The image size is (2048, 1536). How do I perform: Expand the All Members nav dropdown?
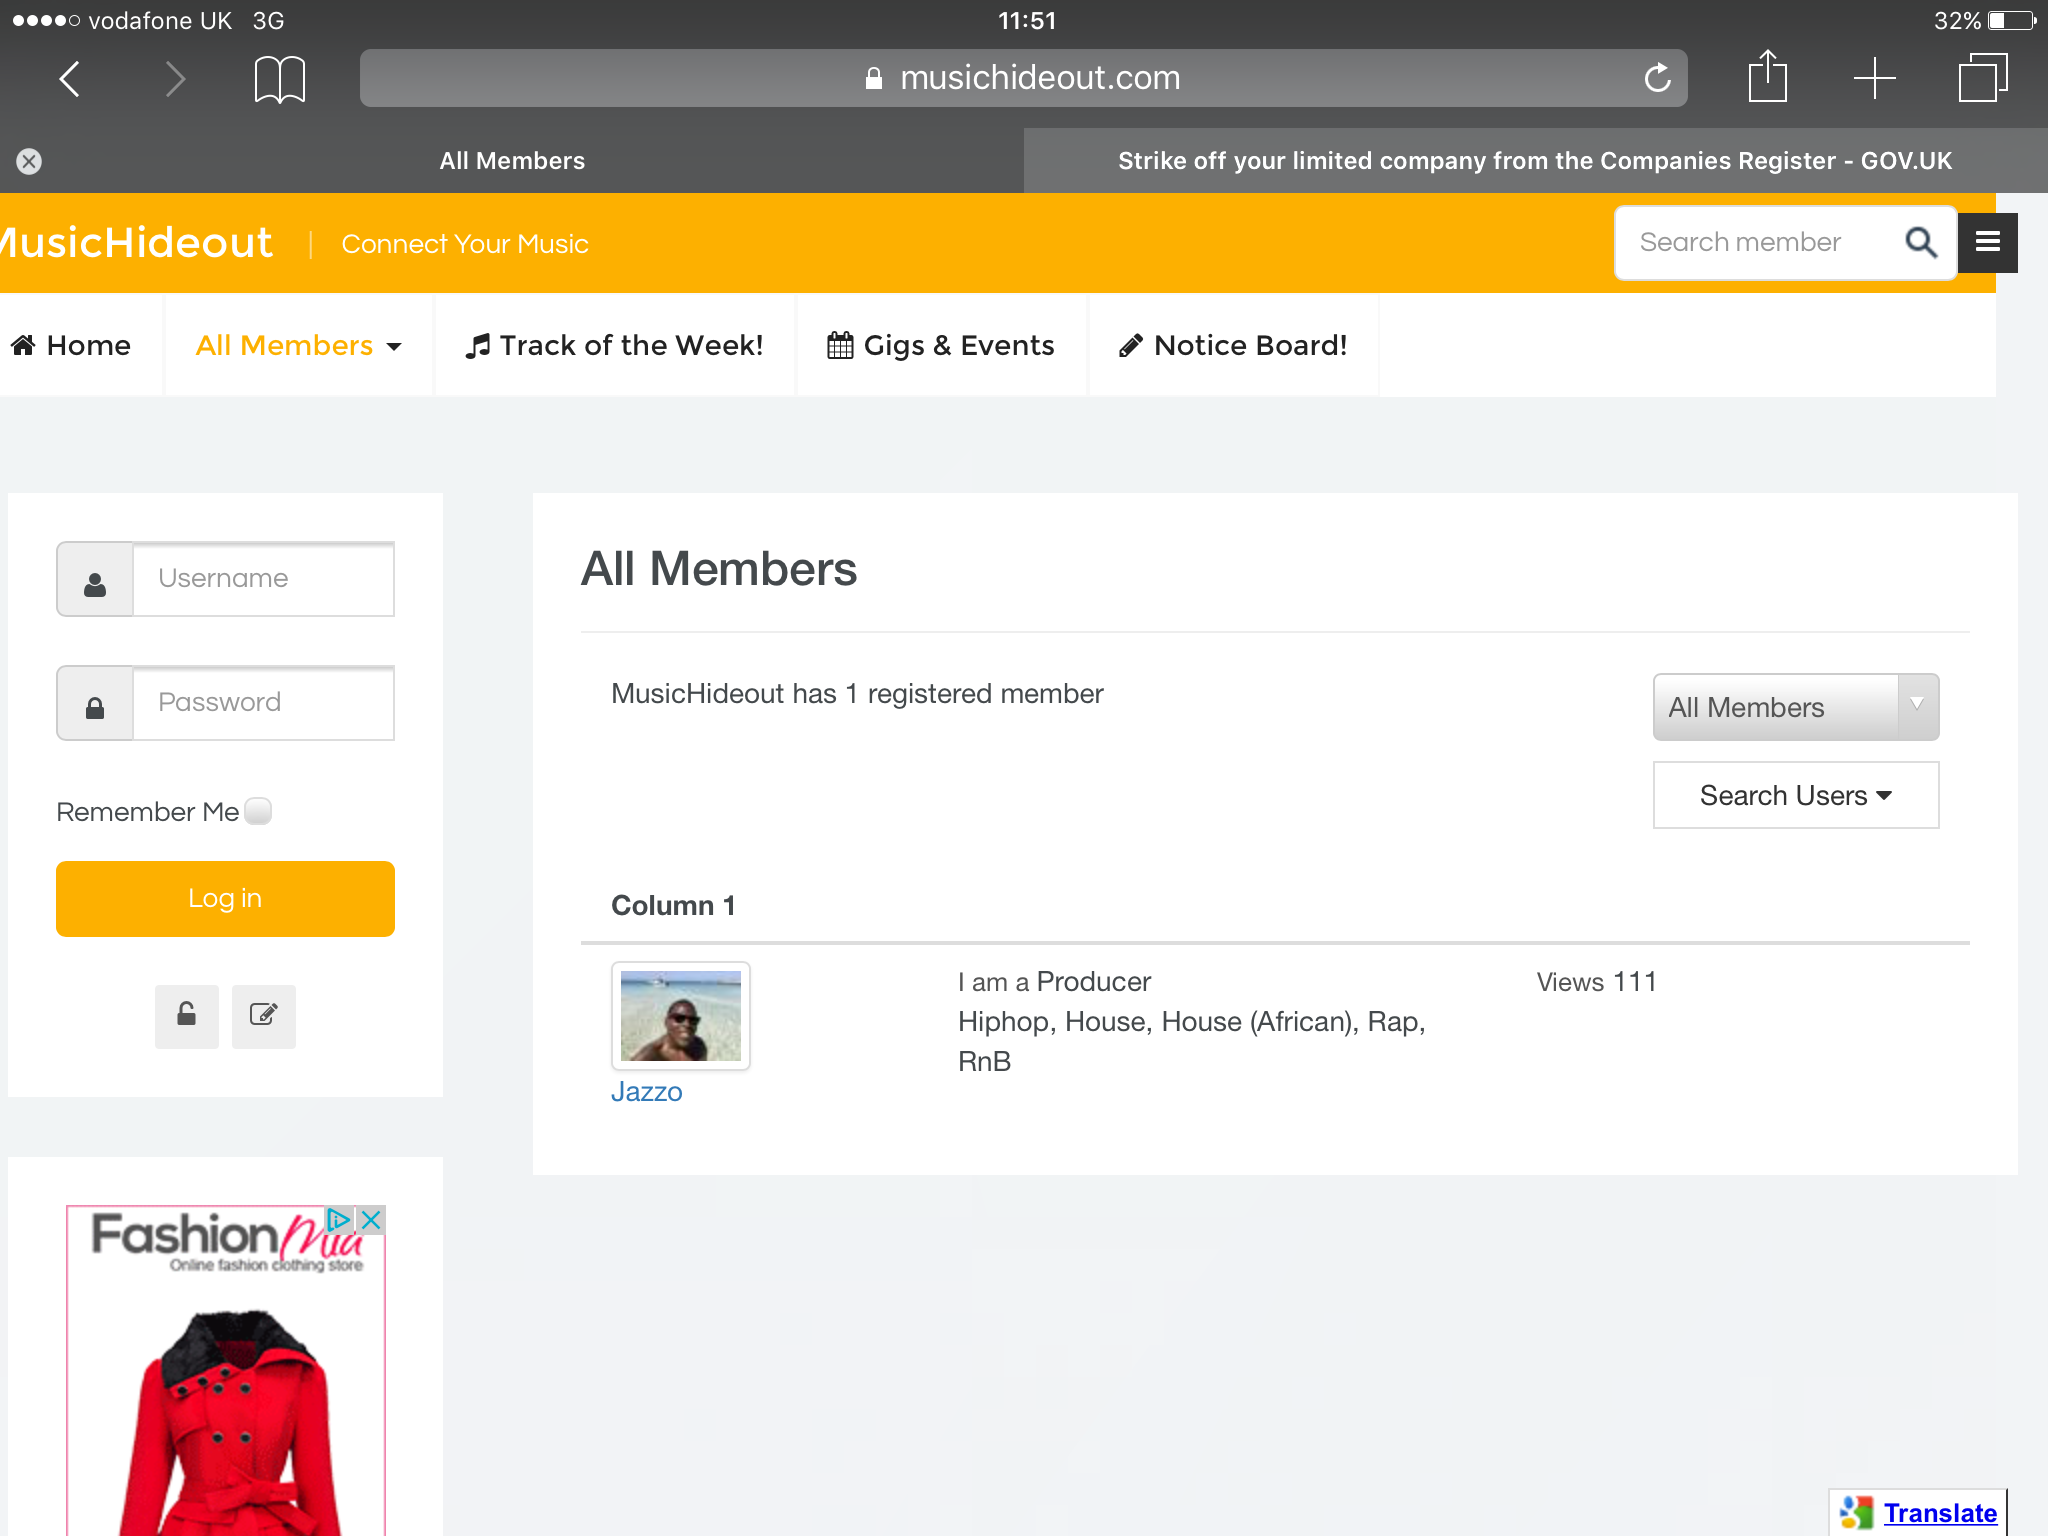click(x=298, y=346)
